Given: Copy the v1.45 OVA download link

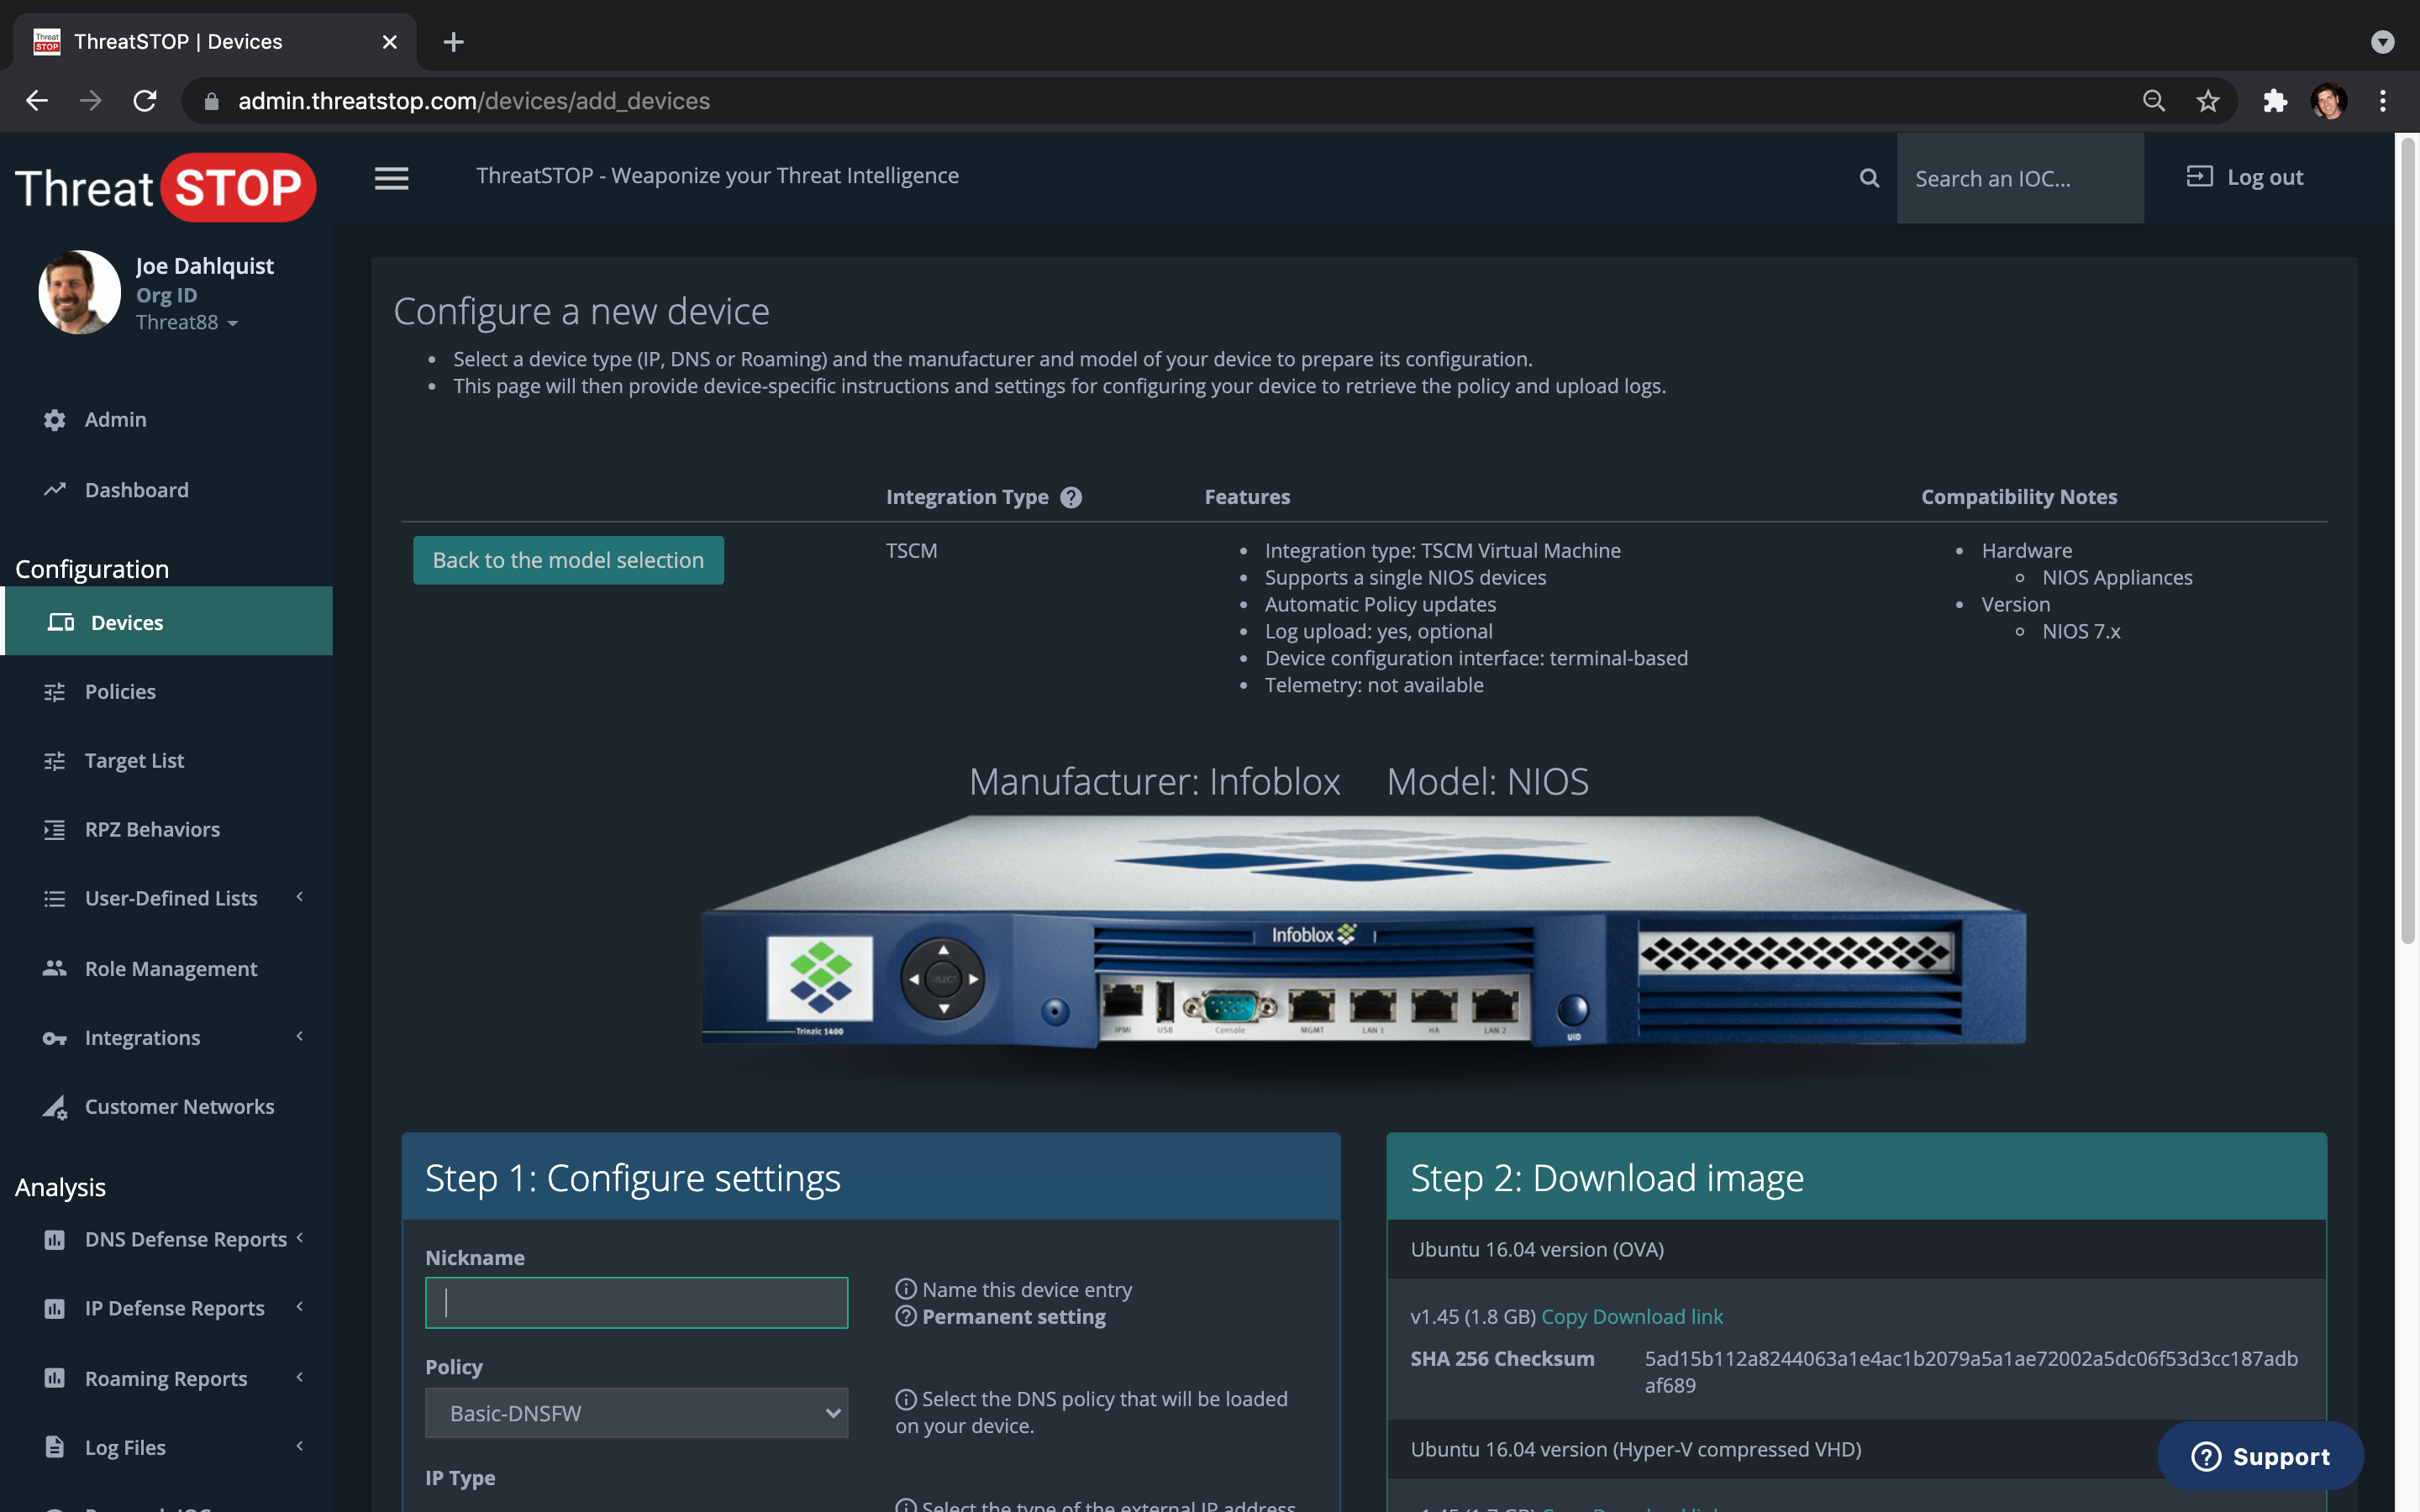Looking at the screenshot, I should coord(1631,1316).
